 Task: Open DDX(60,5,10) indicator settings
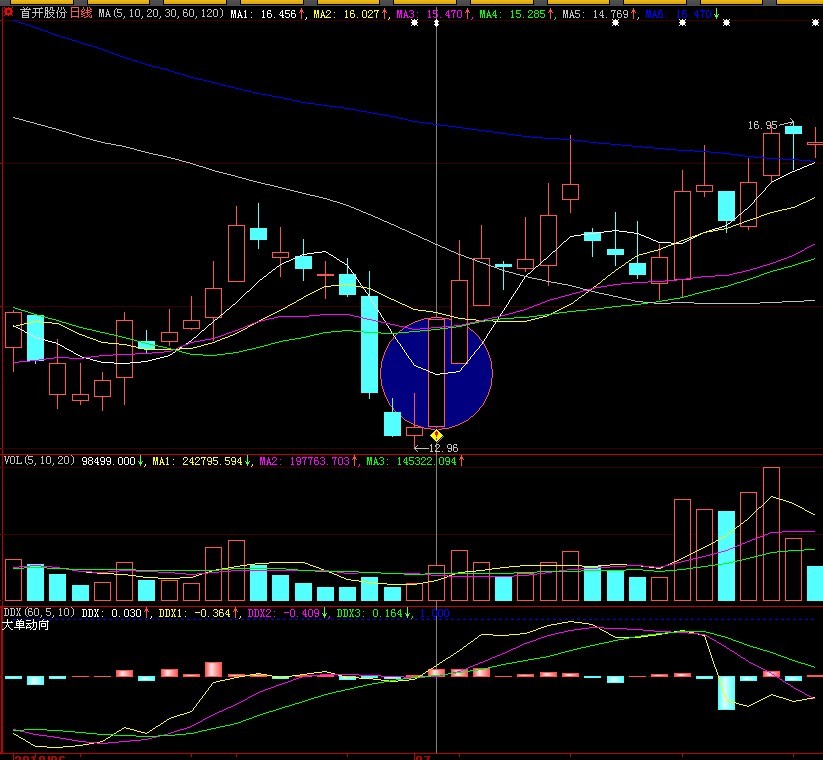[39, 613]
